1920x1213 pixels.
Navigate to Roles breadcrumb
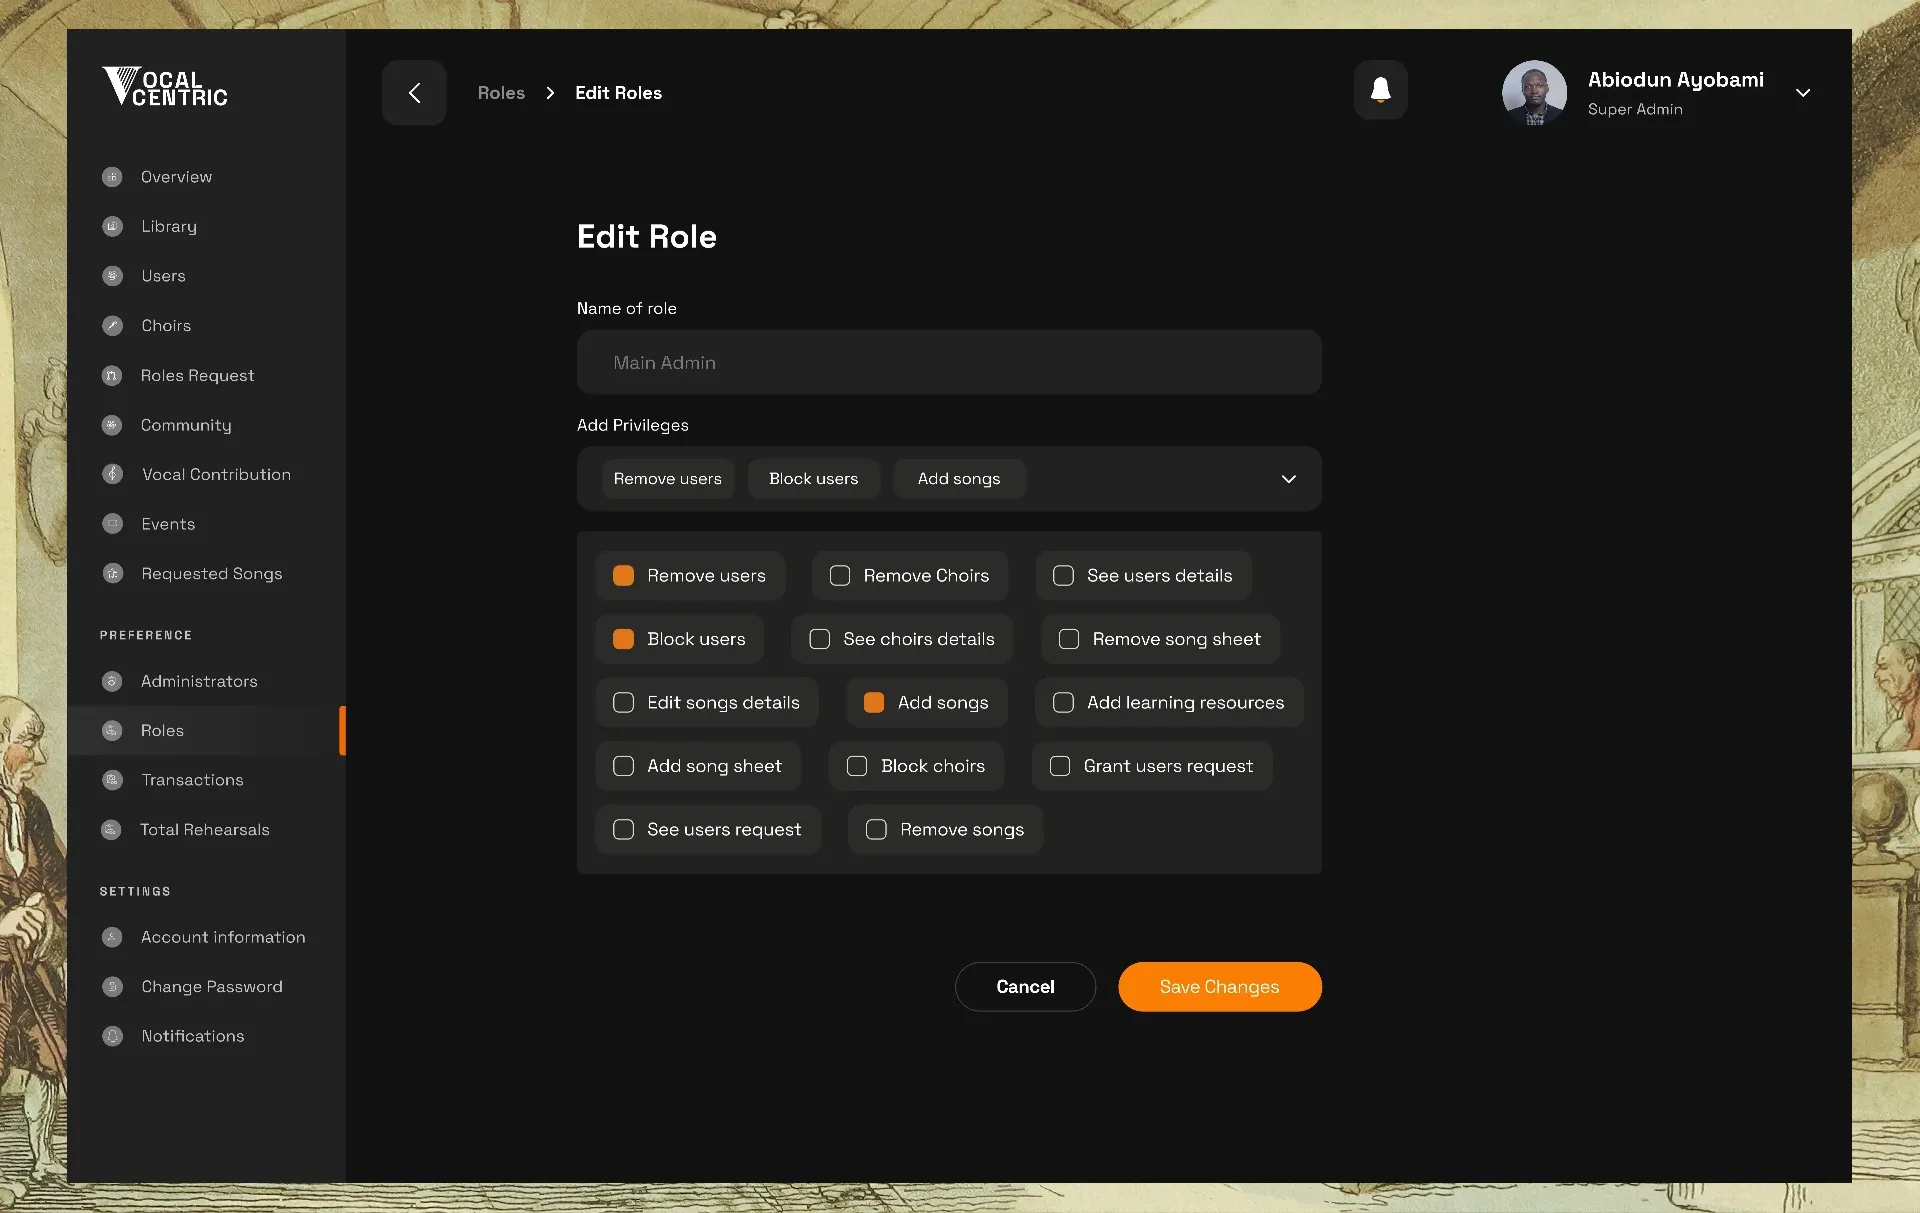pyautogui.click(x=501, y=92)
